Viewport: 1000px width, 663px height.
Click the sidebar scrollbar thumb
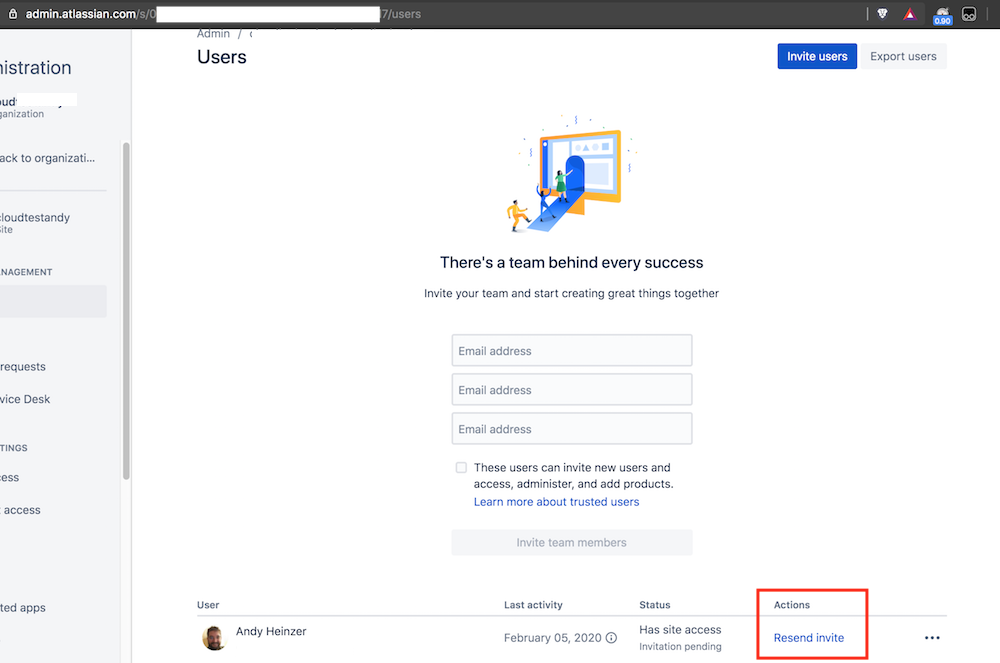tap(124, 310)
